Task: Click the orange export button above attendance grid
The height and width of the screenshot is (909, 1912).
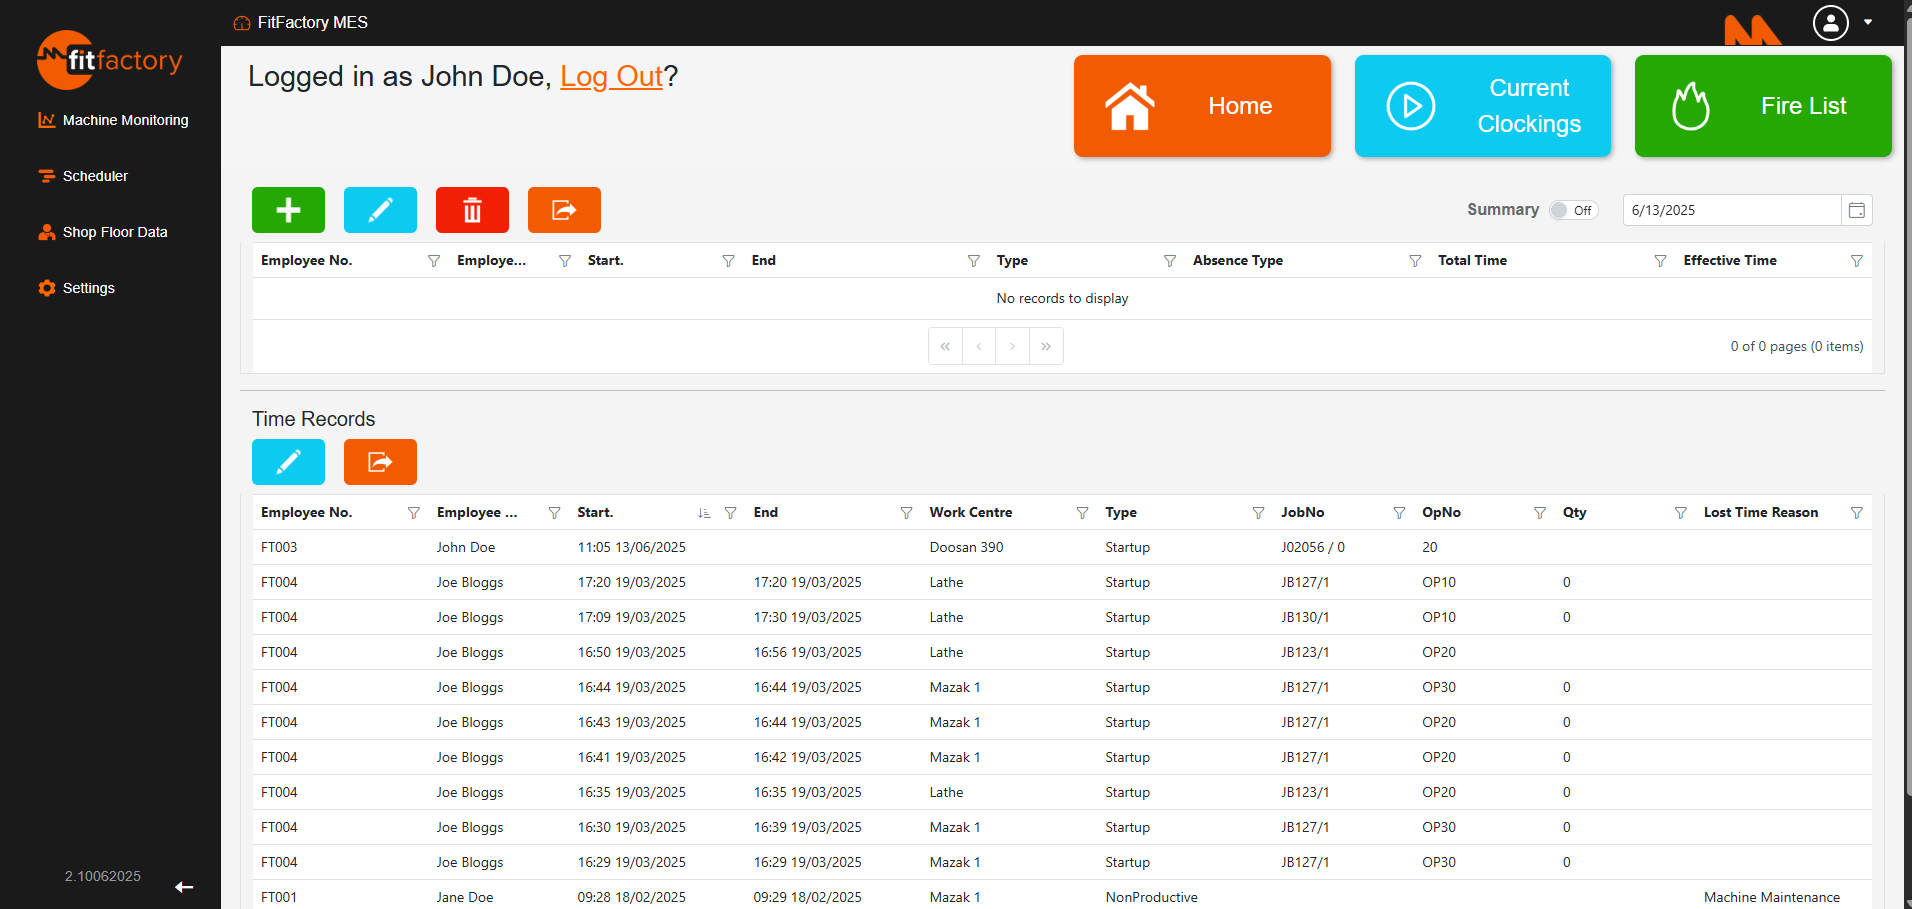Action: 564,210
